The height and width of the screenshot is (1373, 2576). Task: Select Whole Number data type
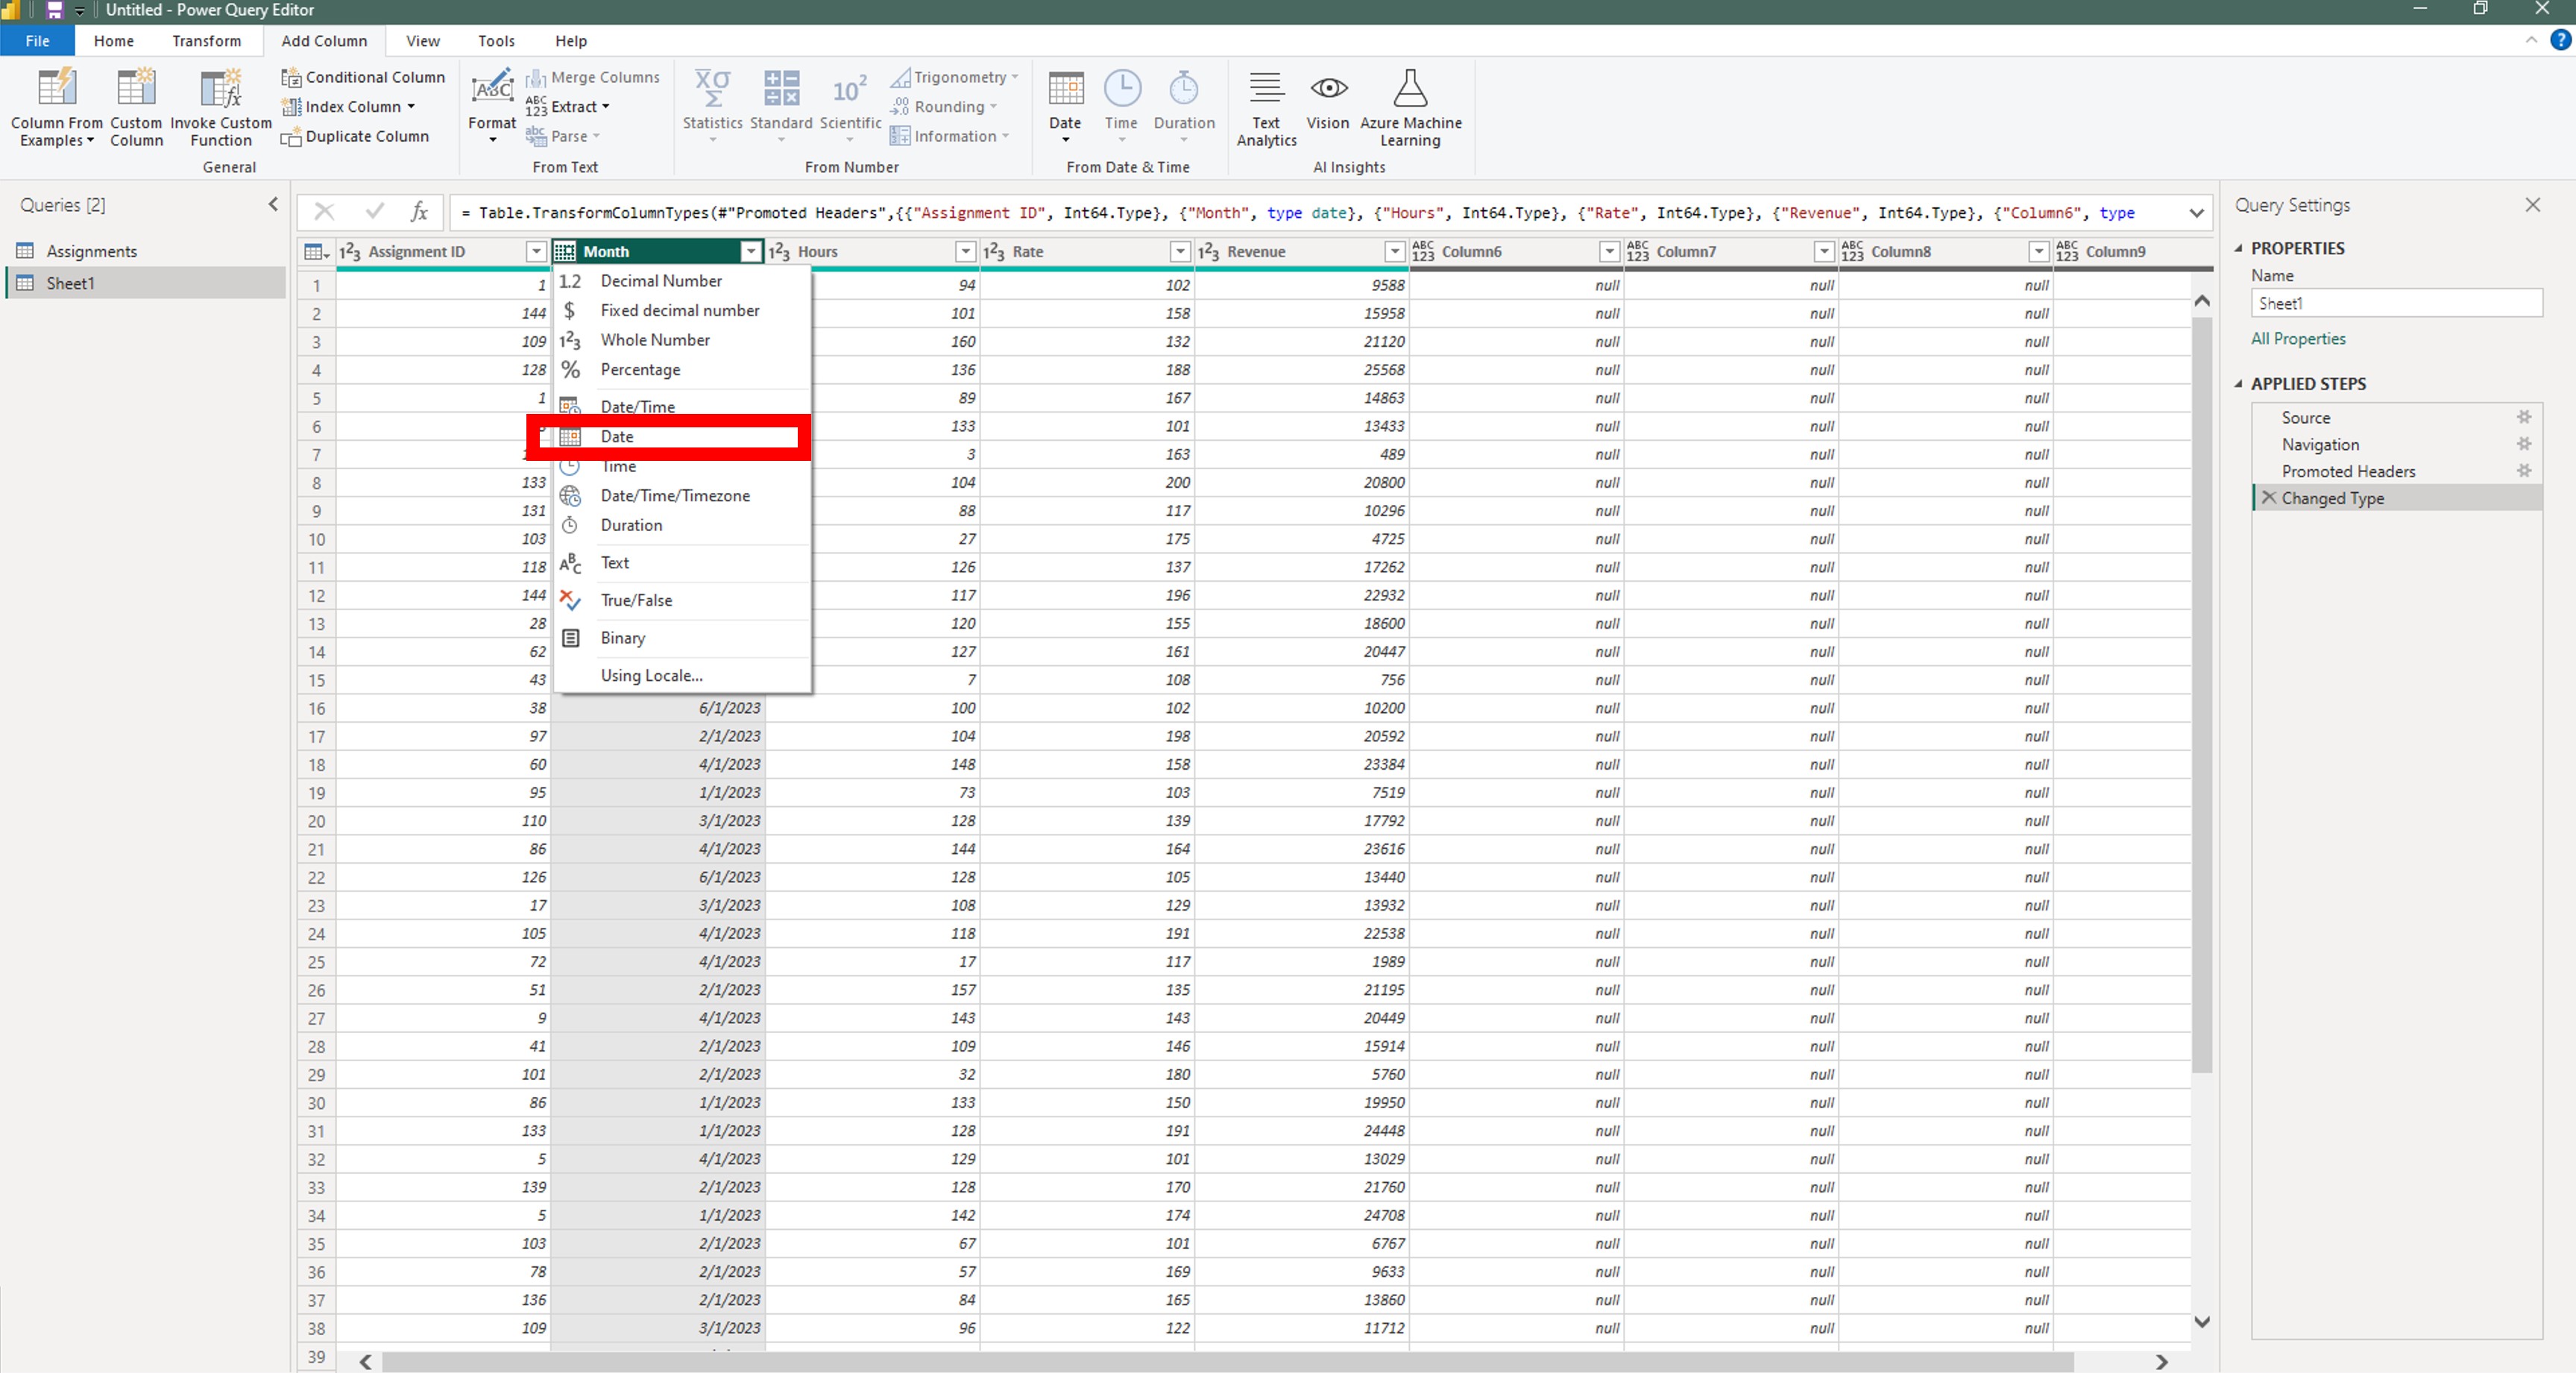[x=655, y=340]
